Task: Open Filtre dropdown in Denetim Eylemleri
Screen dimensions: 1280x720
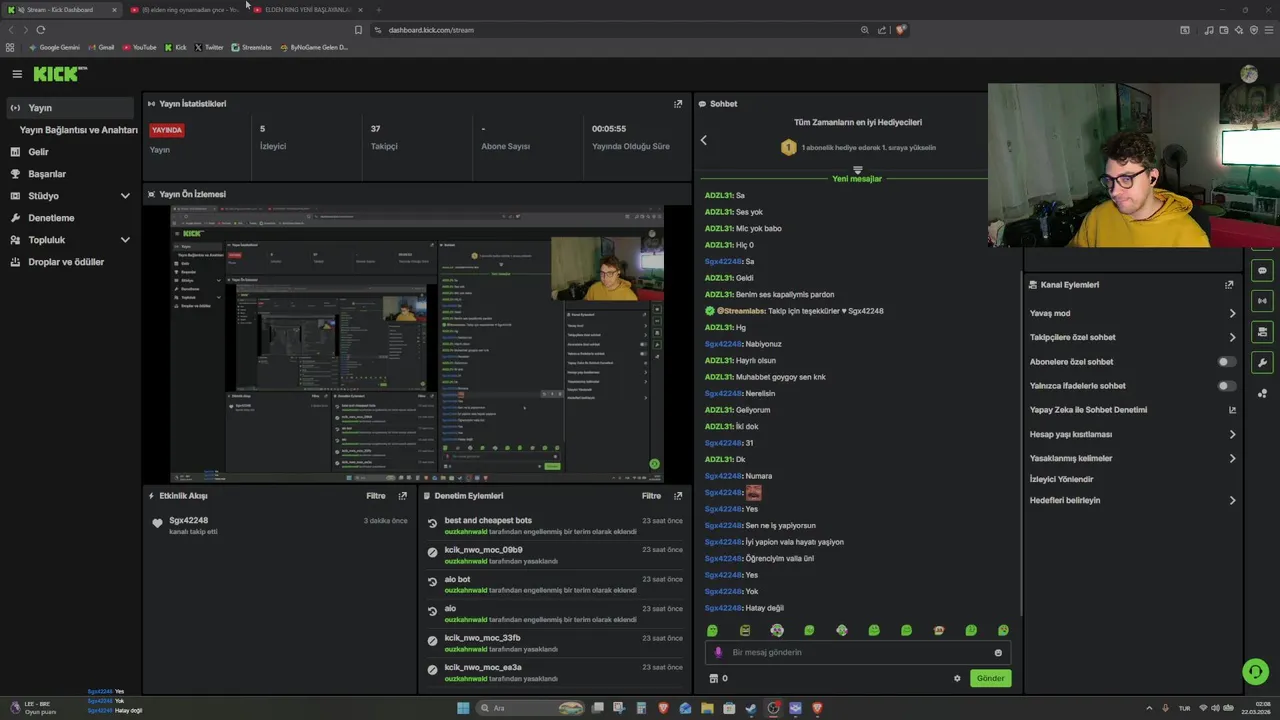Action: 651,496
